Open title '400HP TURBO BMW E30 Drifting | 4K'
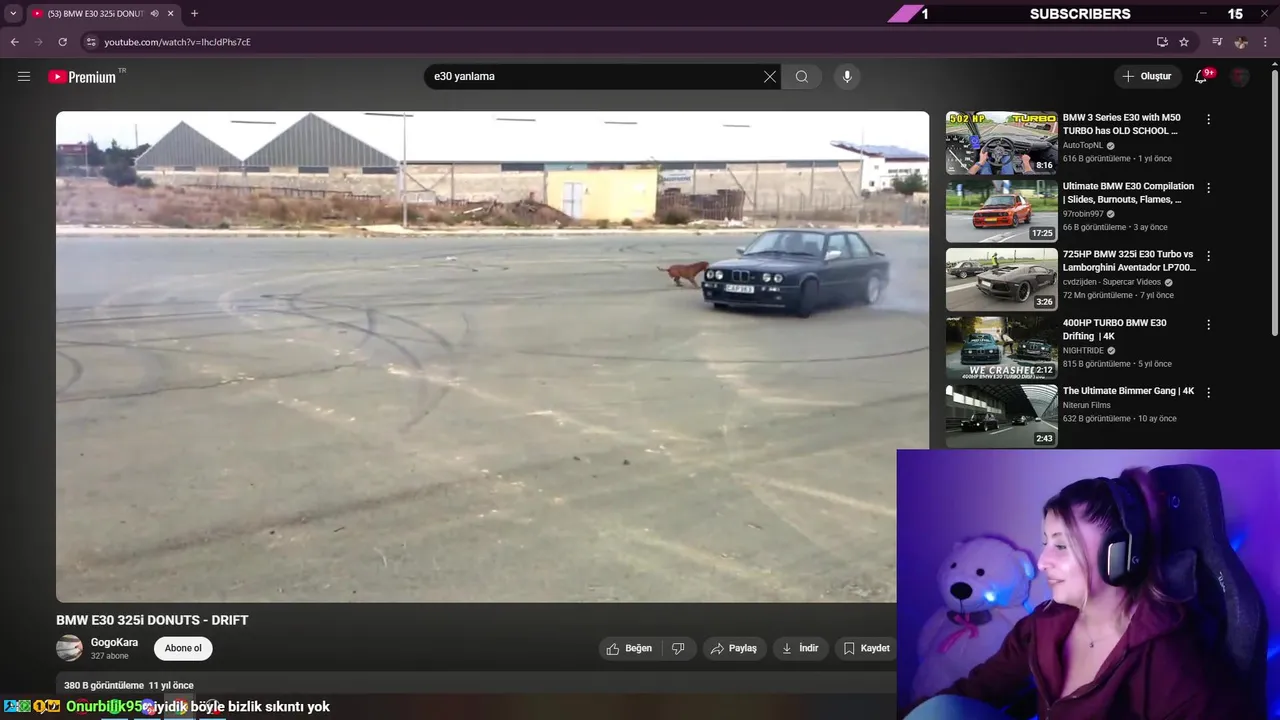 pyautogui.click(x=1115, y=329)
